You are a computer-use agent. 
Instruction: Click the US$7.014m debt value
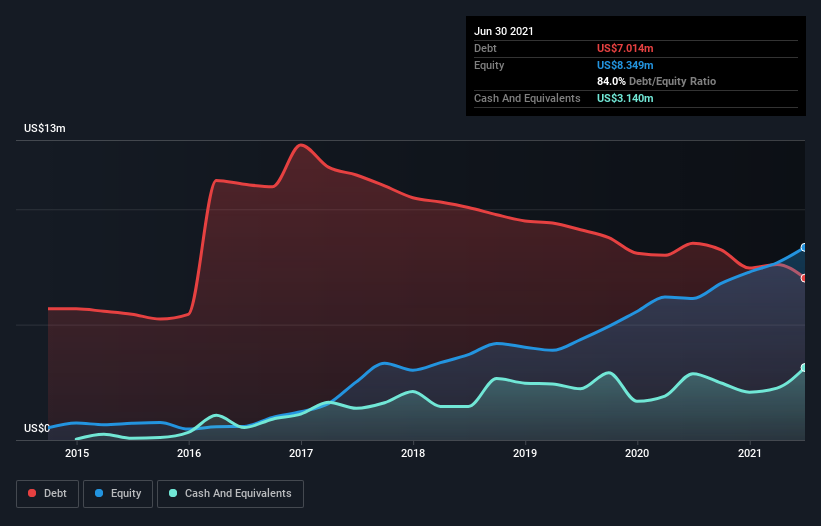click(625, 48)
